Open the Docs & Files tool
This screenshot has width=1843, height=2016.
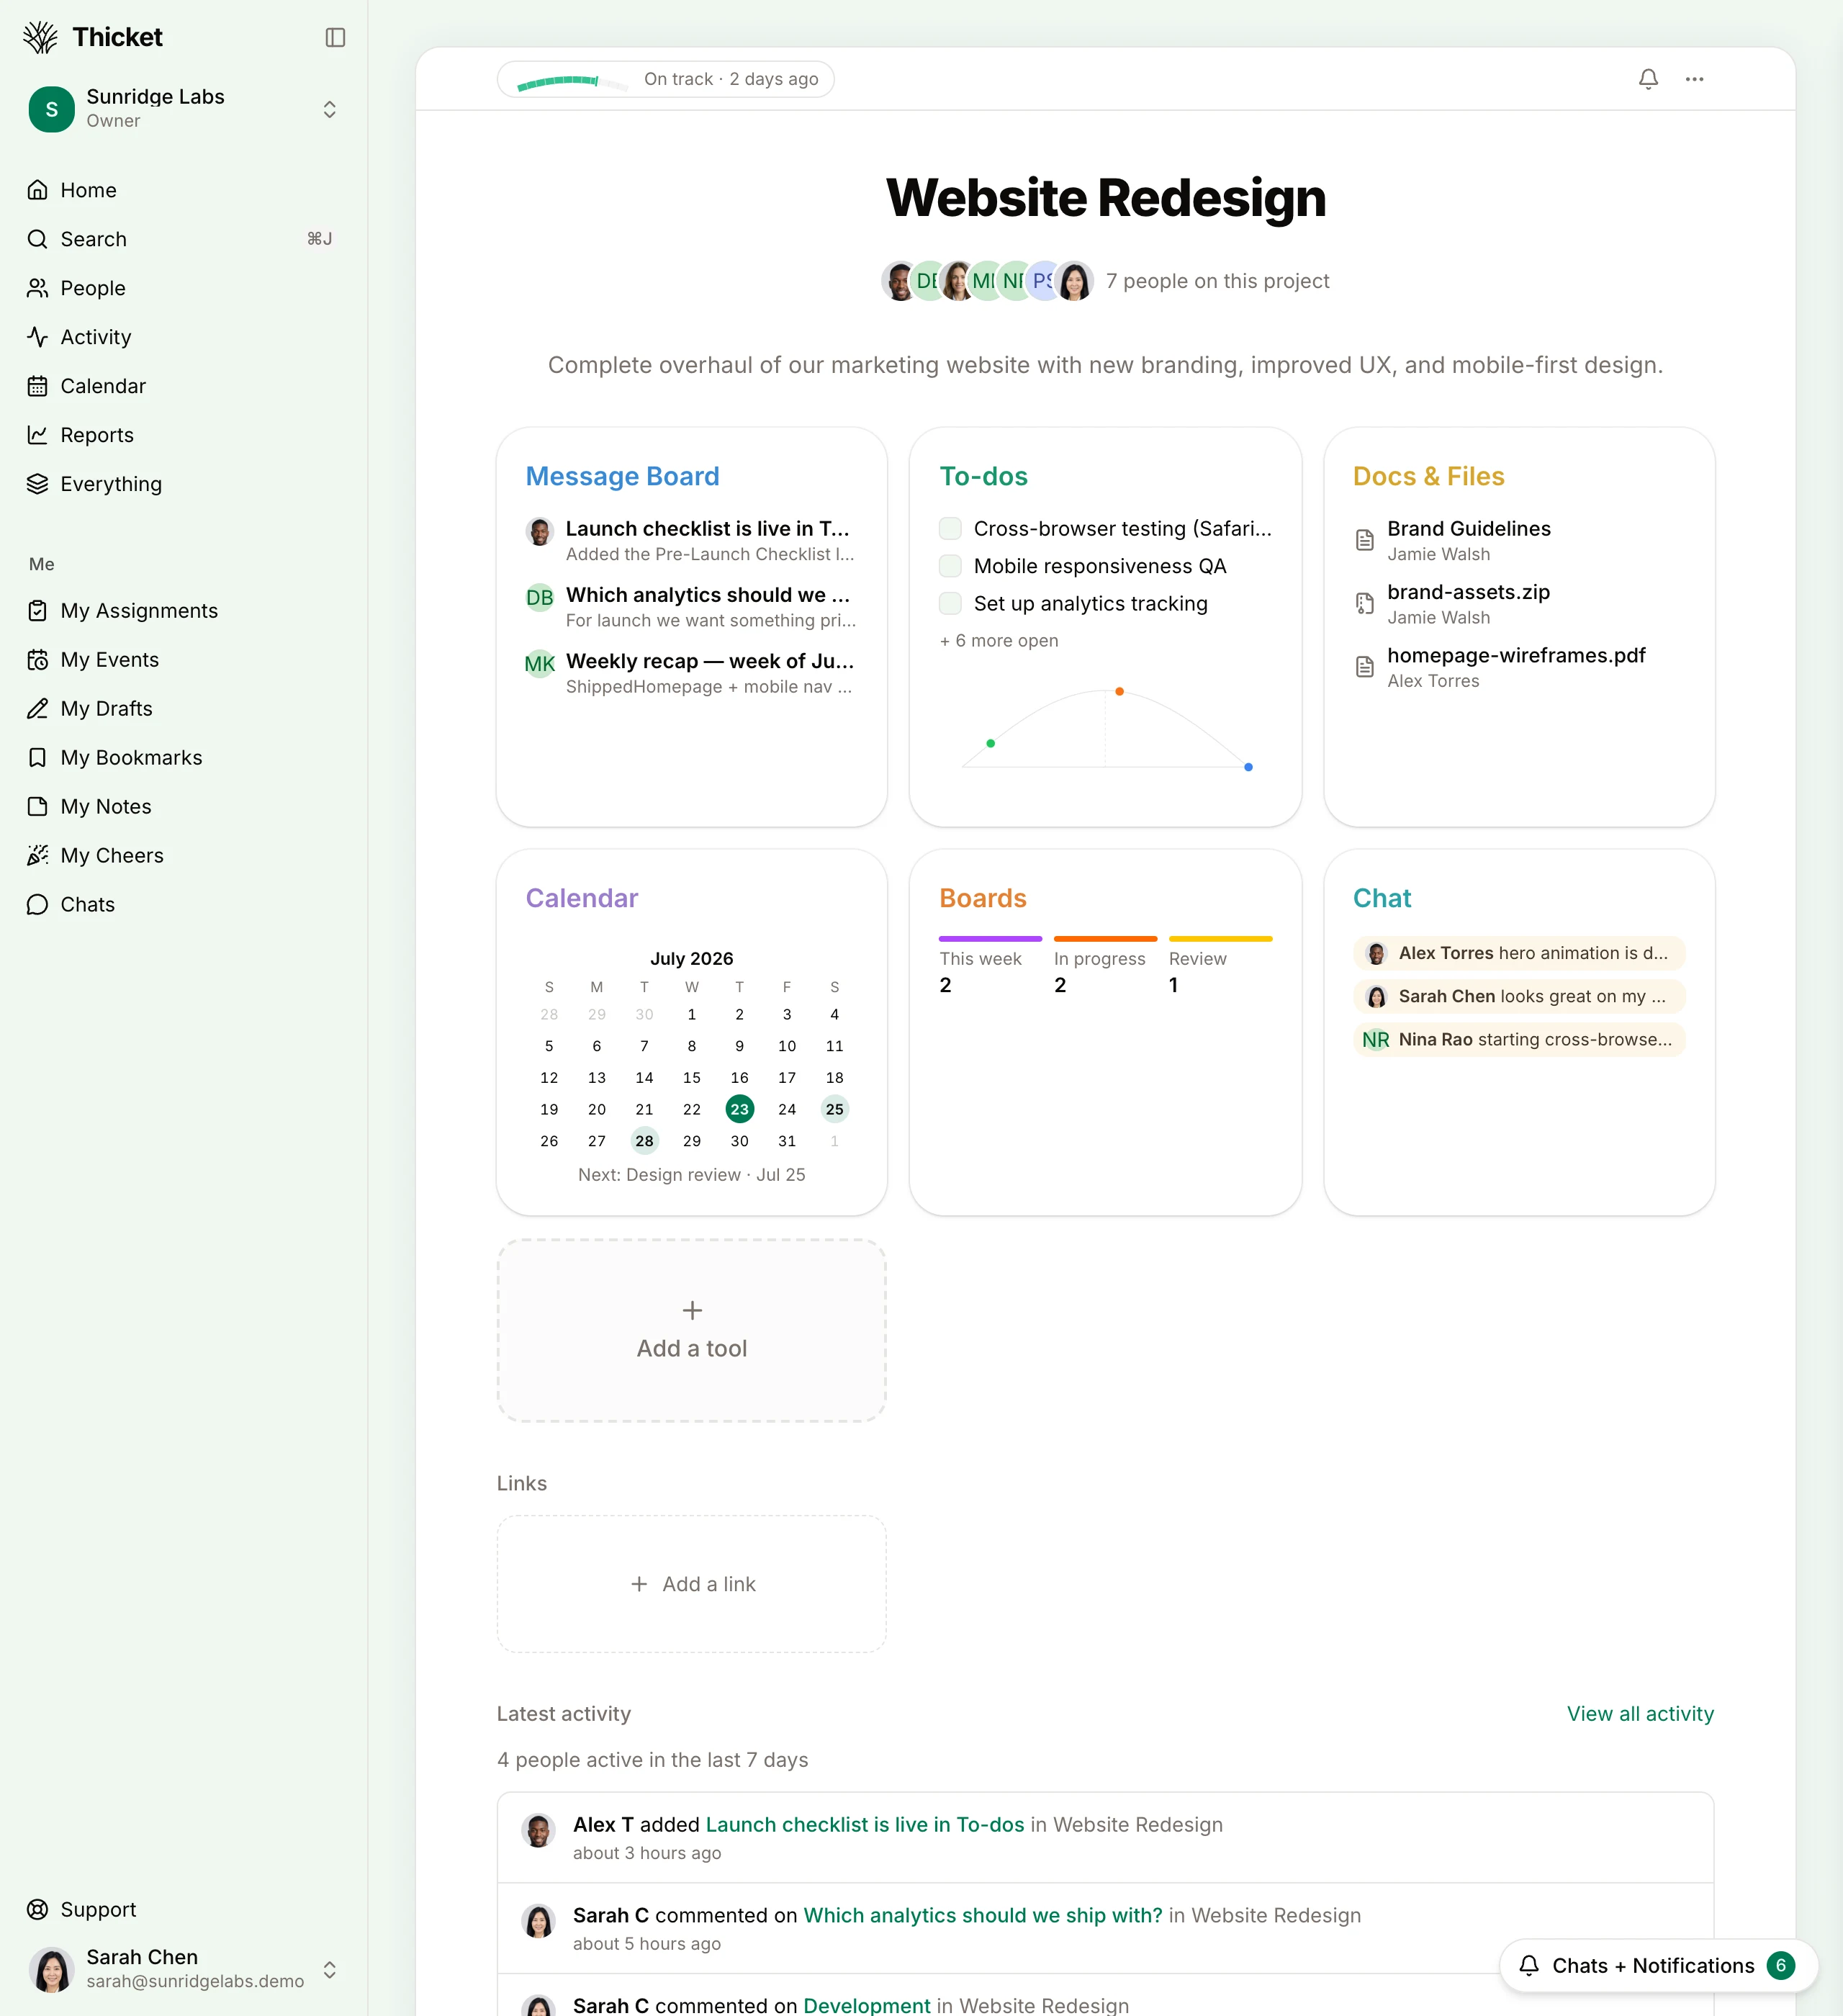(1428, 476)
